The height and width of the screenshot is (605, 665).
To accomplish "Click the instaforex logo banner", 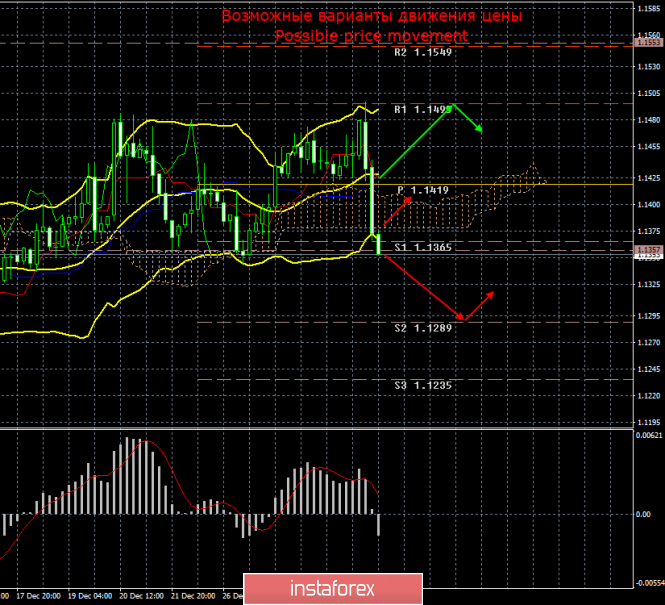I will click(x=333, y=589).
